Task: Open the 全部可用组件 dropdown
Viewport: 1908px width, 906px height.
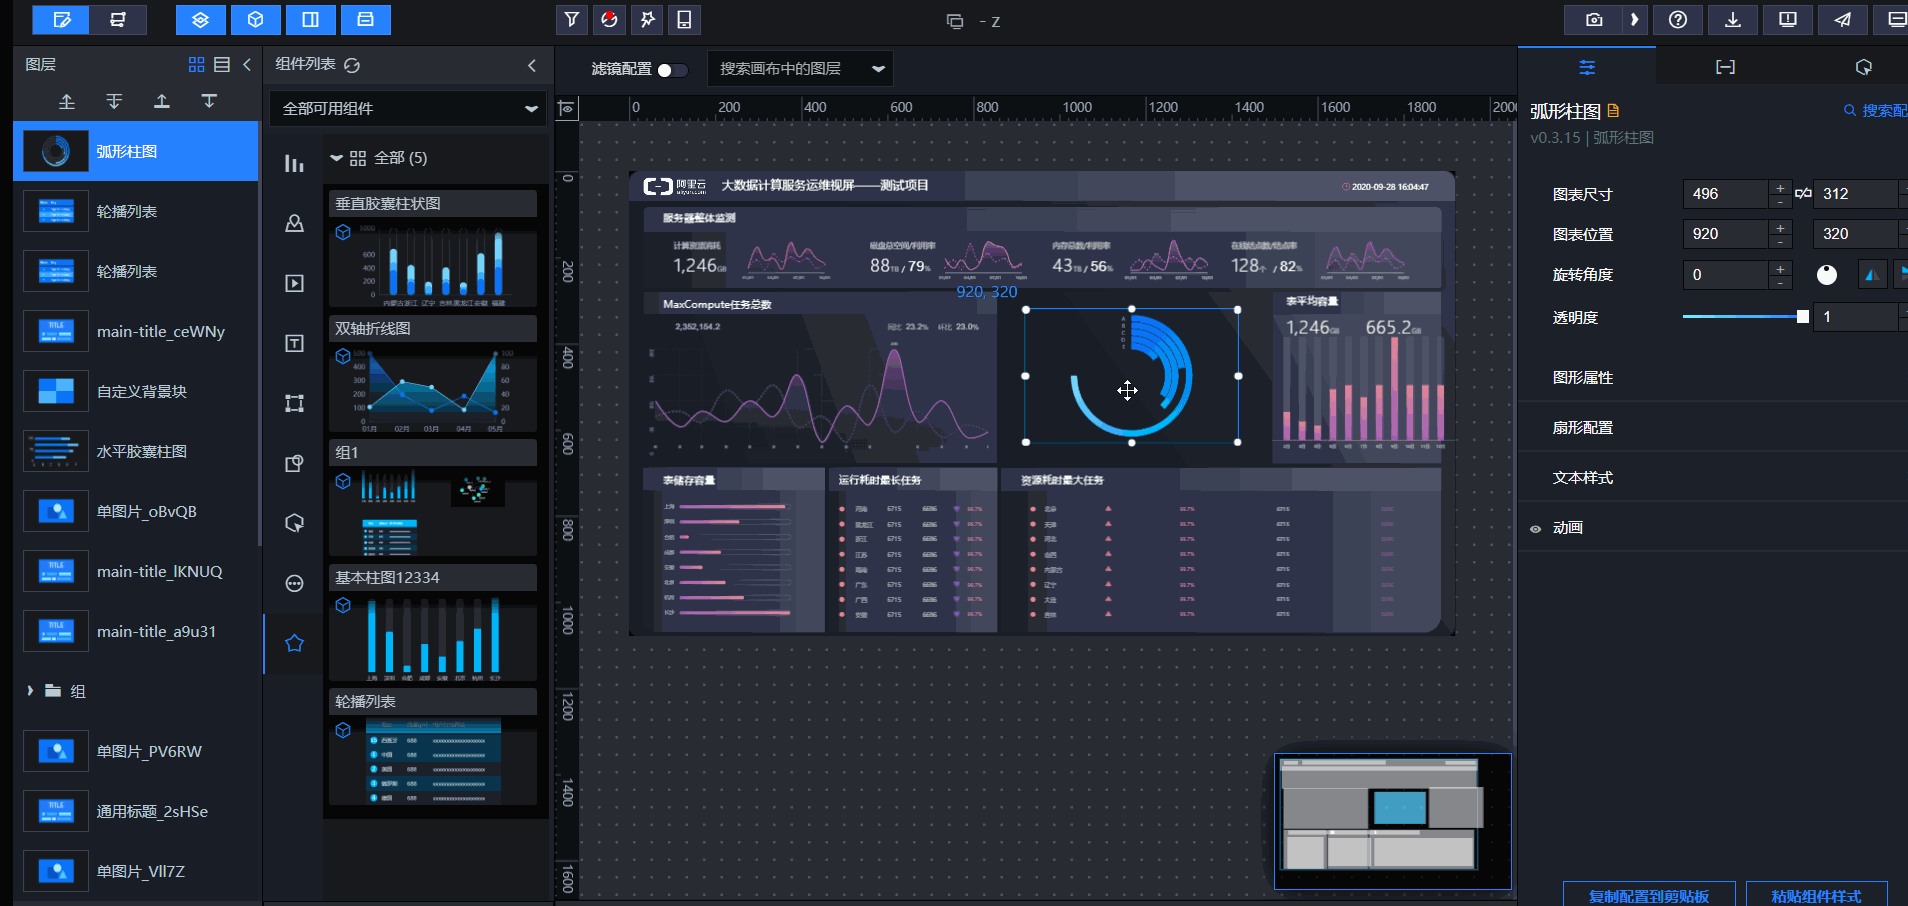Action: 408,108
